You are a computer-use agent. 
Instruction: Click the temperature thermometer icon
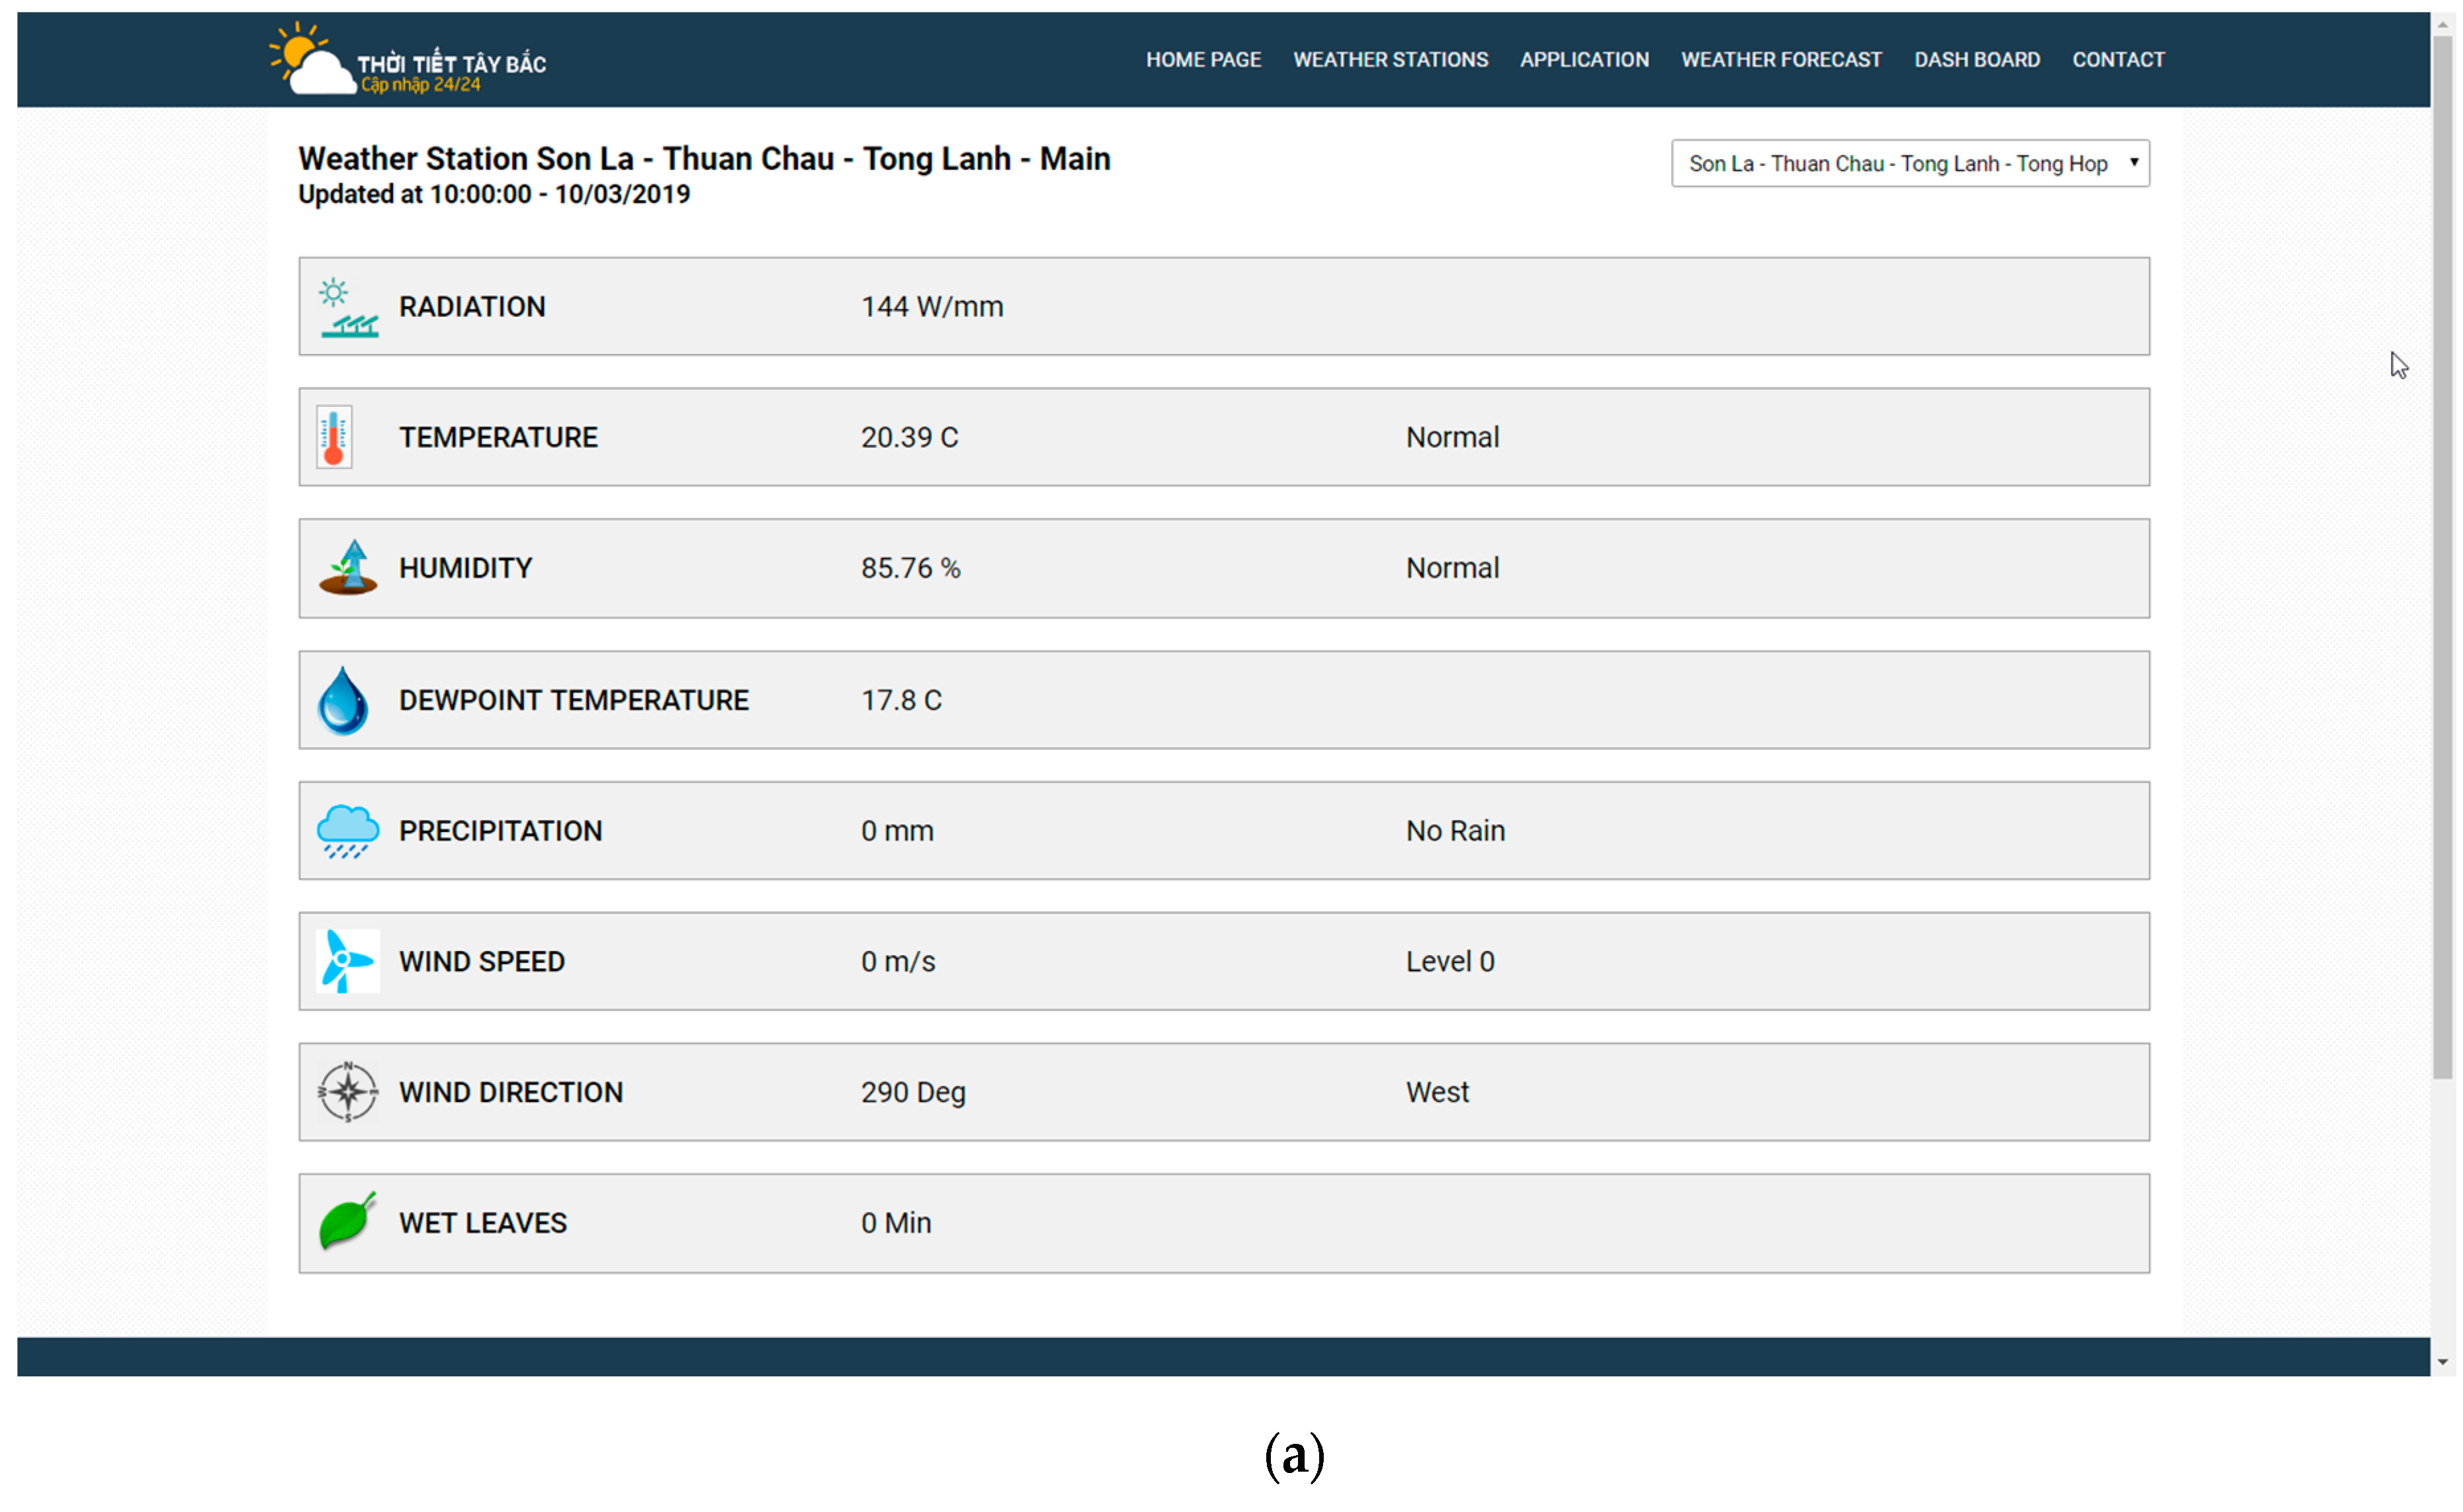334,437
